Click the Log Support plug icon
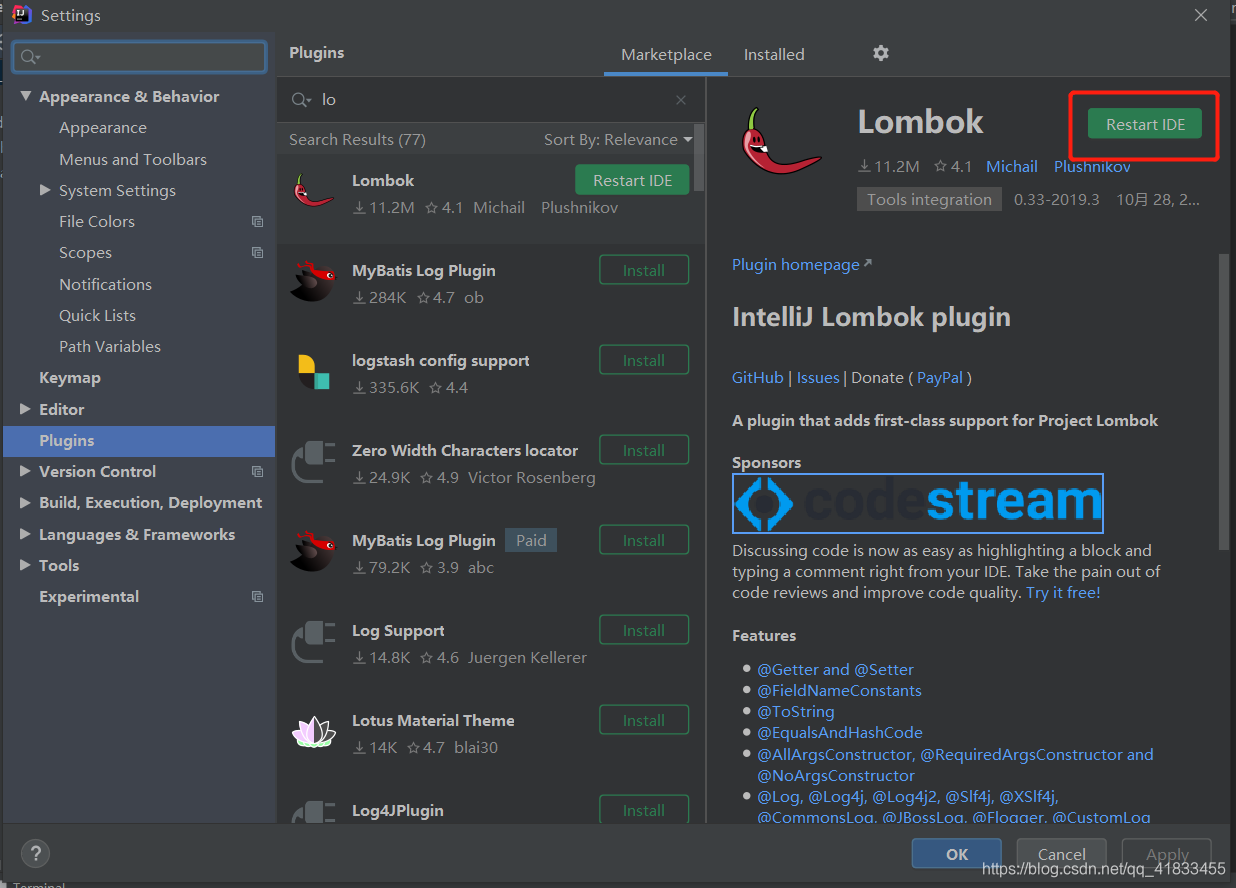Image resolution: width=1236 pixels, height=888 pixels. [x=313, y=642]
